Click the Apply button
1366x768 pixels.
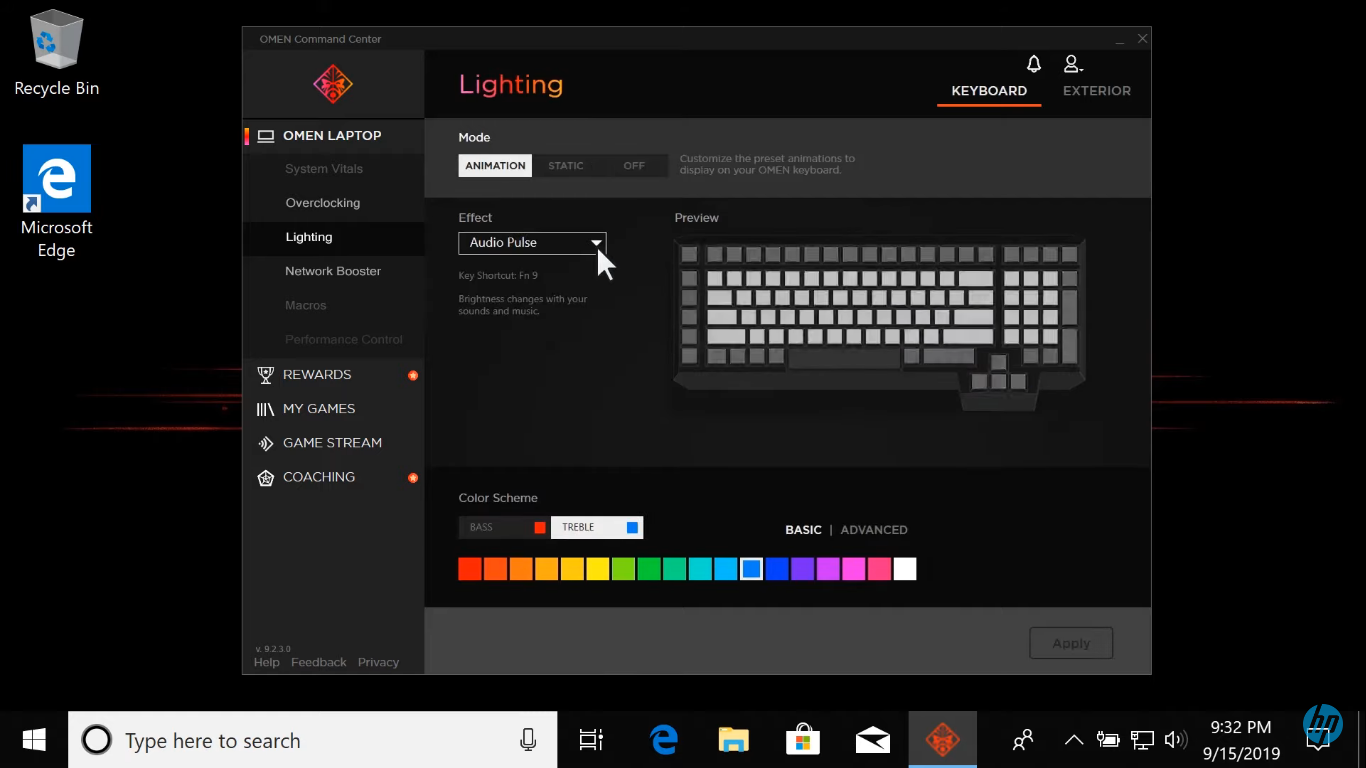[1071, 643]
